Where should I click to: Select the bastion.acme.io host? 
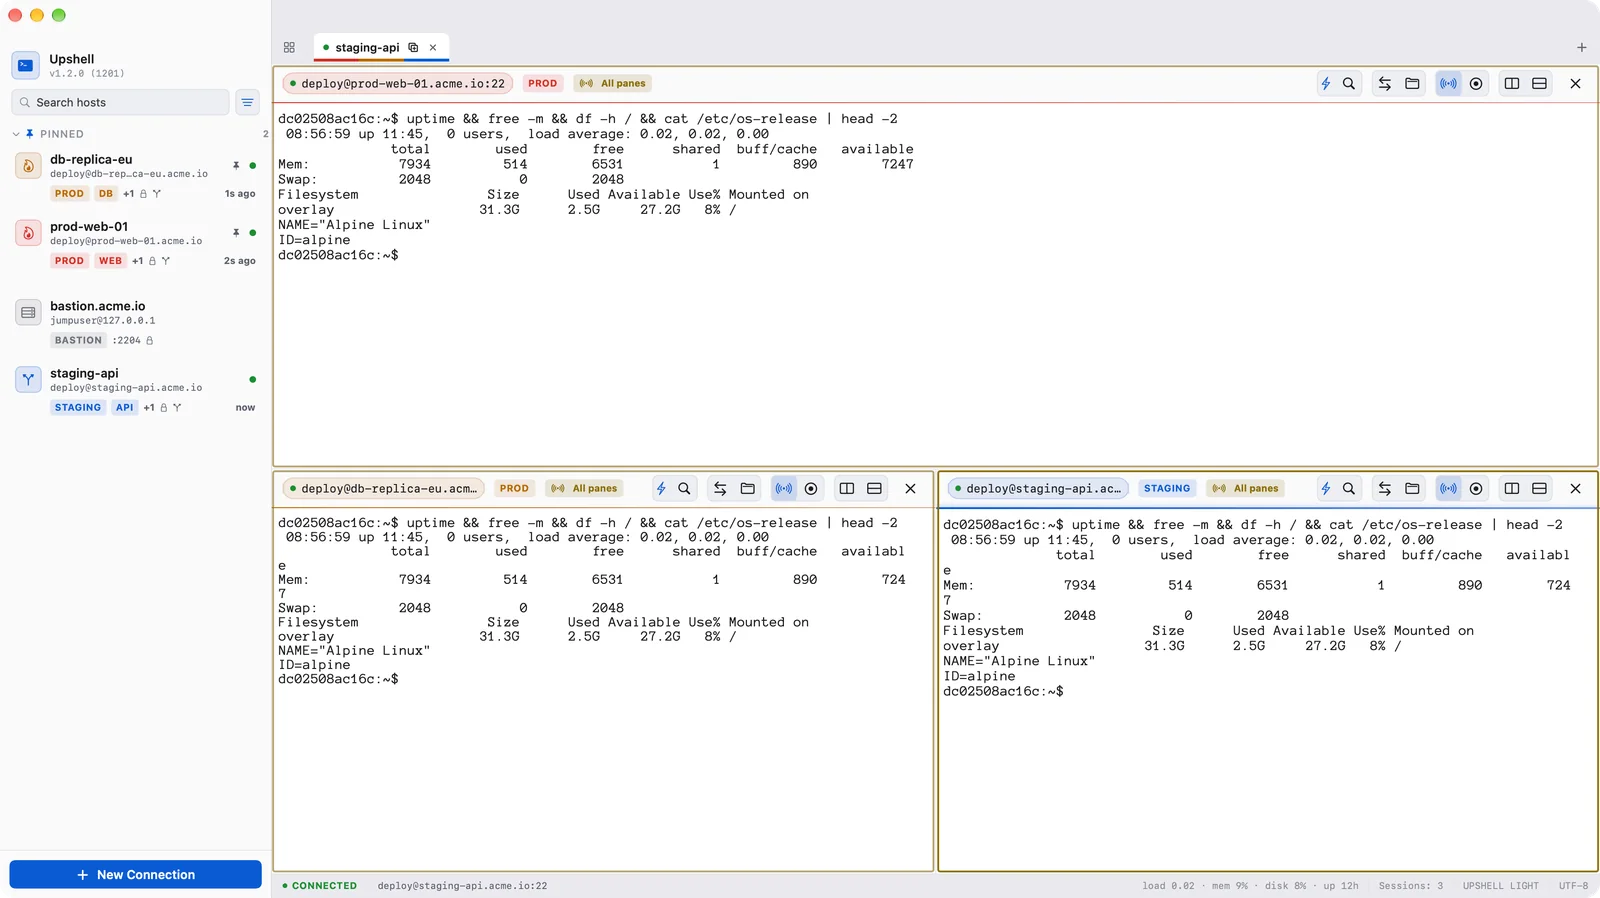coord(135,323)
